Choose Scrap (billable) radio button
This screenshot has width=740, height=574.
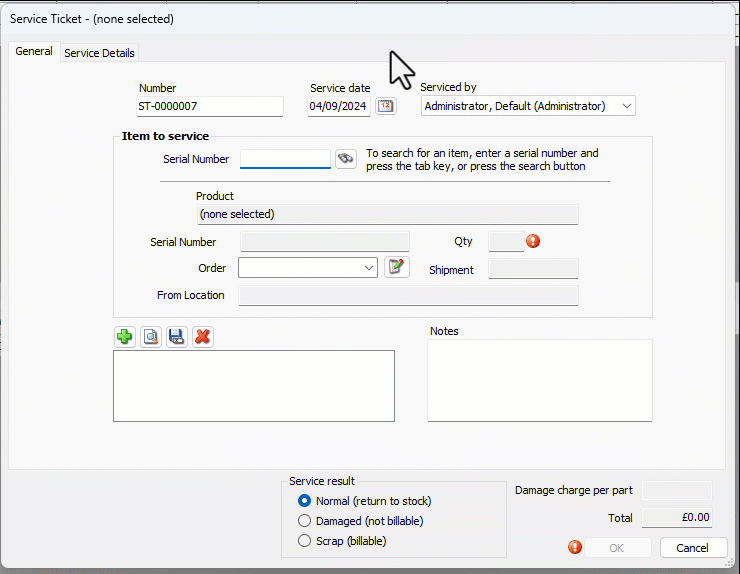(x=305, y=541)
